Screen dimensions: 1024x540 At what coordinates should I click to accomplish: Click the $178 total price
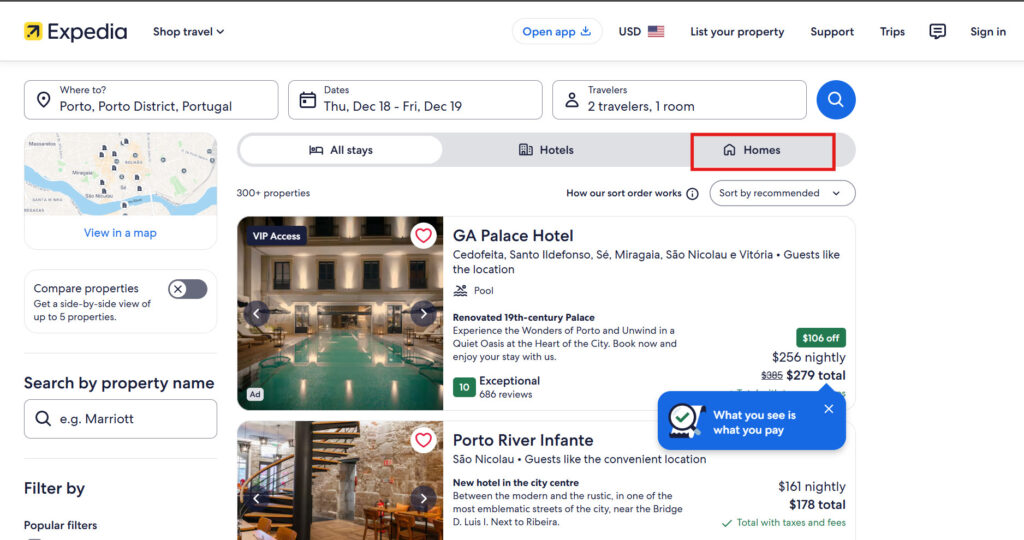point(817,505)
